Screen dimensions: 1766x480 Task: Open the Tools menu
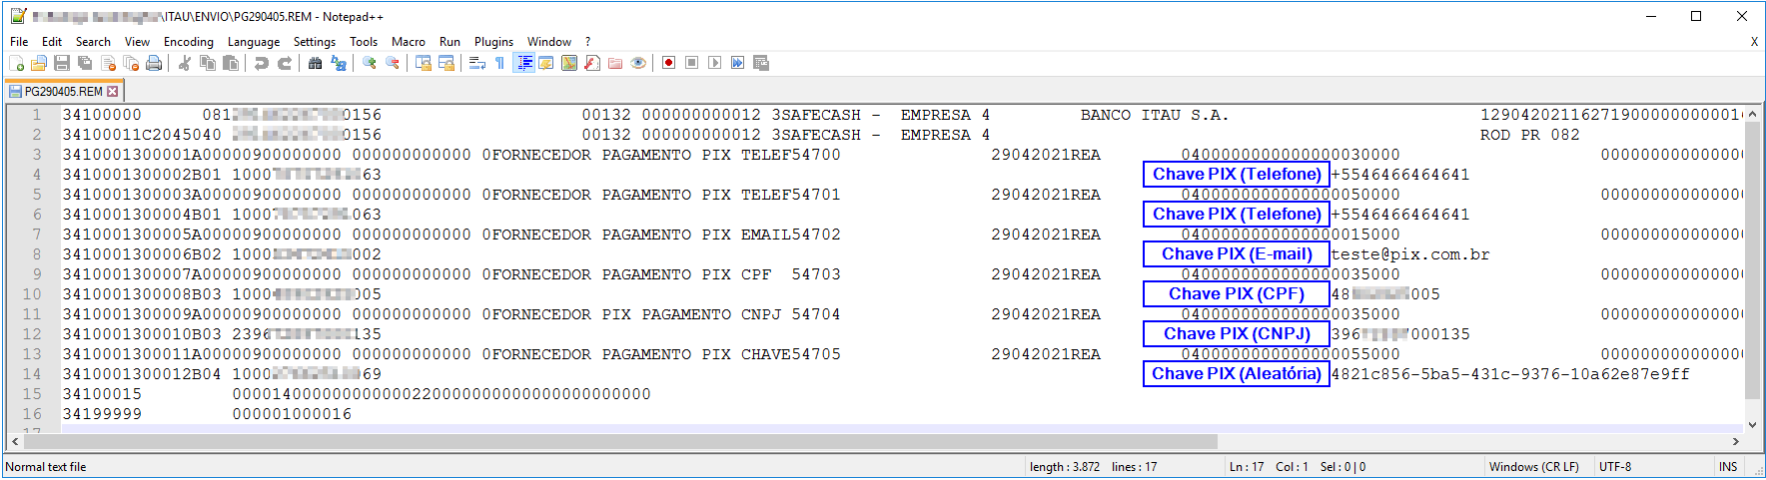(x=364, y=42)
